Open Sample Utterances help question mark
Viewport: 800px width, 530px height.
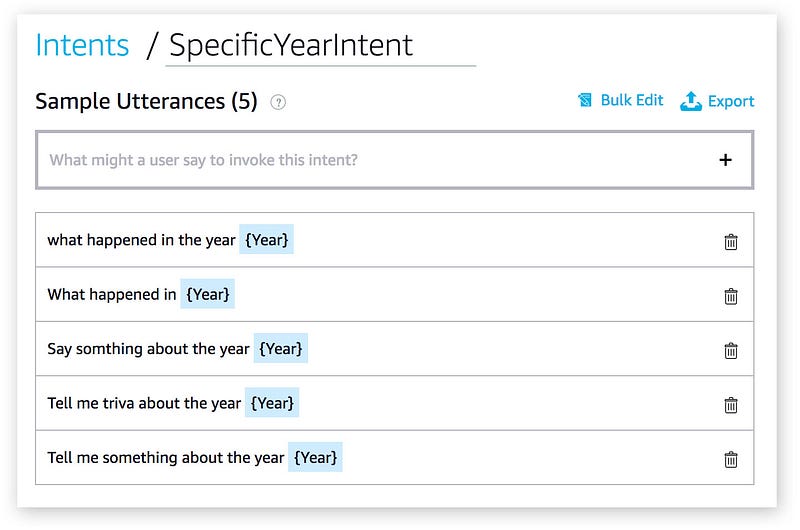click(278, 103)
